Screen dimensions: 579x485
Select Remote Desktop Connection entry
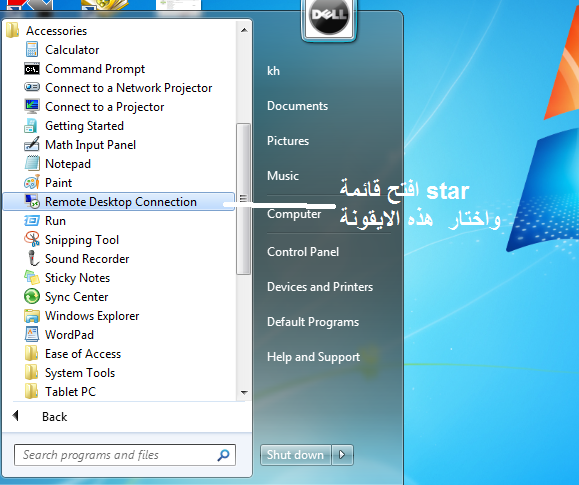coord(119,202)
